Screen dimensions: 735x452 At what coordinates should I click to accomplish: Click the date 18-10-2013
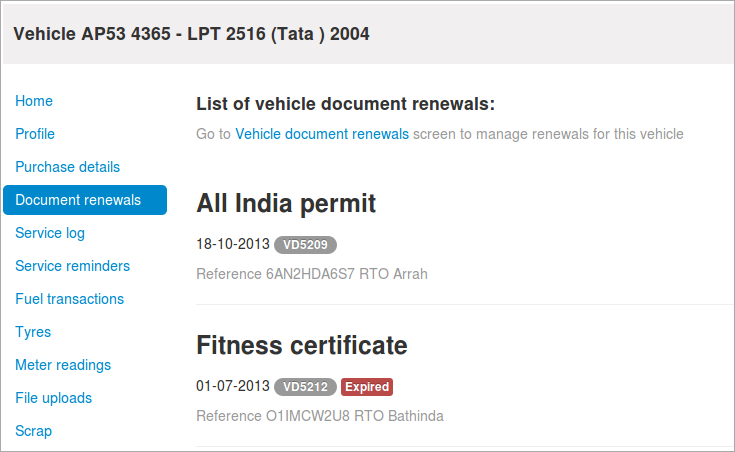233,244
